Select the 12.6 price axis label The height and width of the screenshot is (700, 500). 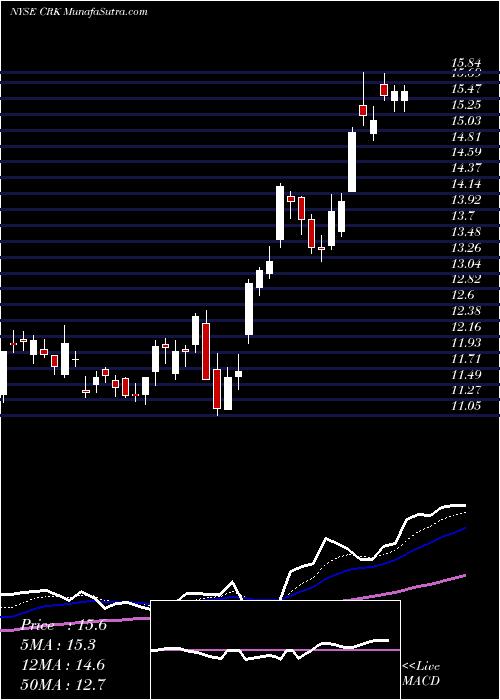(462, 295)
